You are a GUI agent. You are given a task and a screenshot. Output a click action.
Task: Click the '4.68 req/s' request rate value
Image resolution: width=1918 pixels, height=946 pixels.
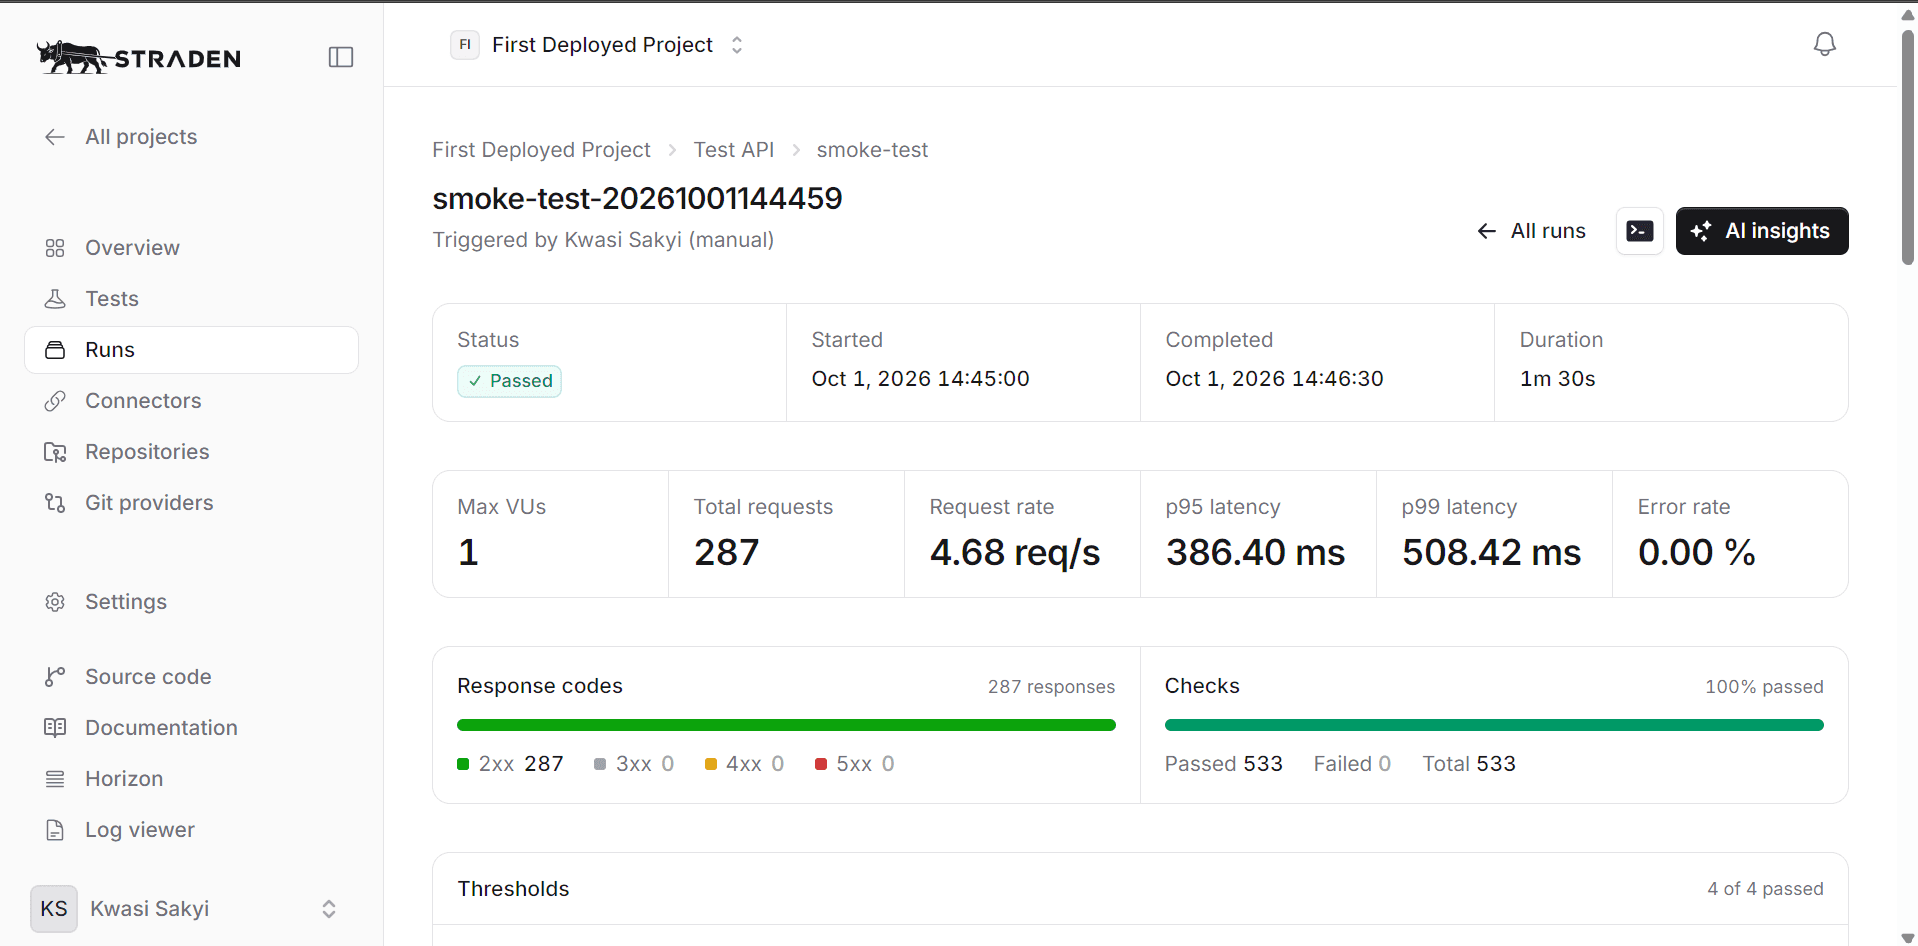[1015, 553]
